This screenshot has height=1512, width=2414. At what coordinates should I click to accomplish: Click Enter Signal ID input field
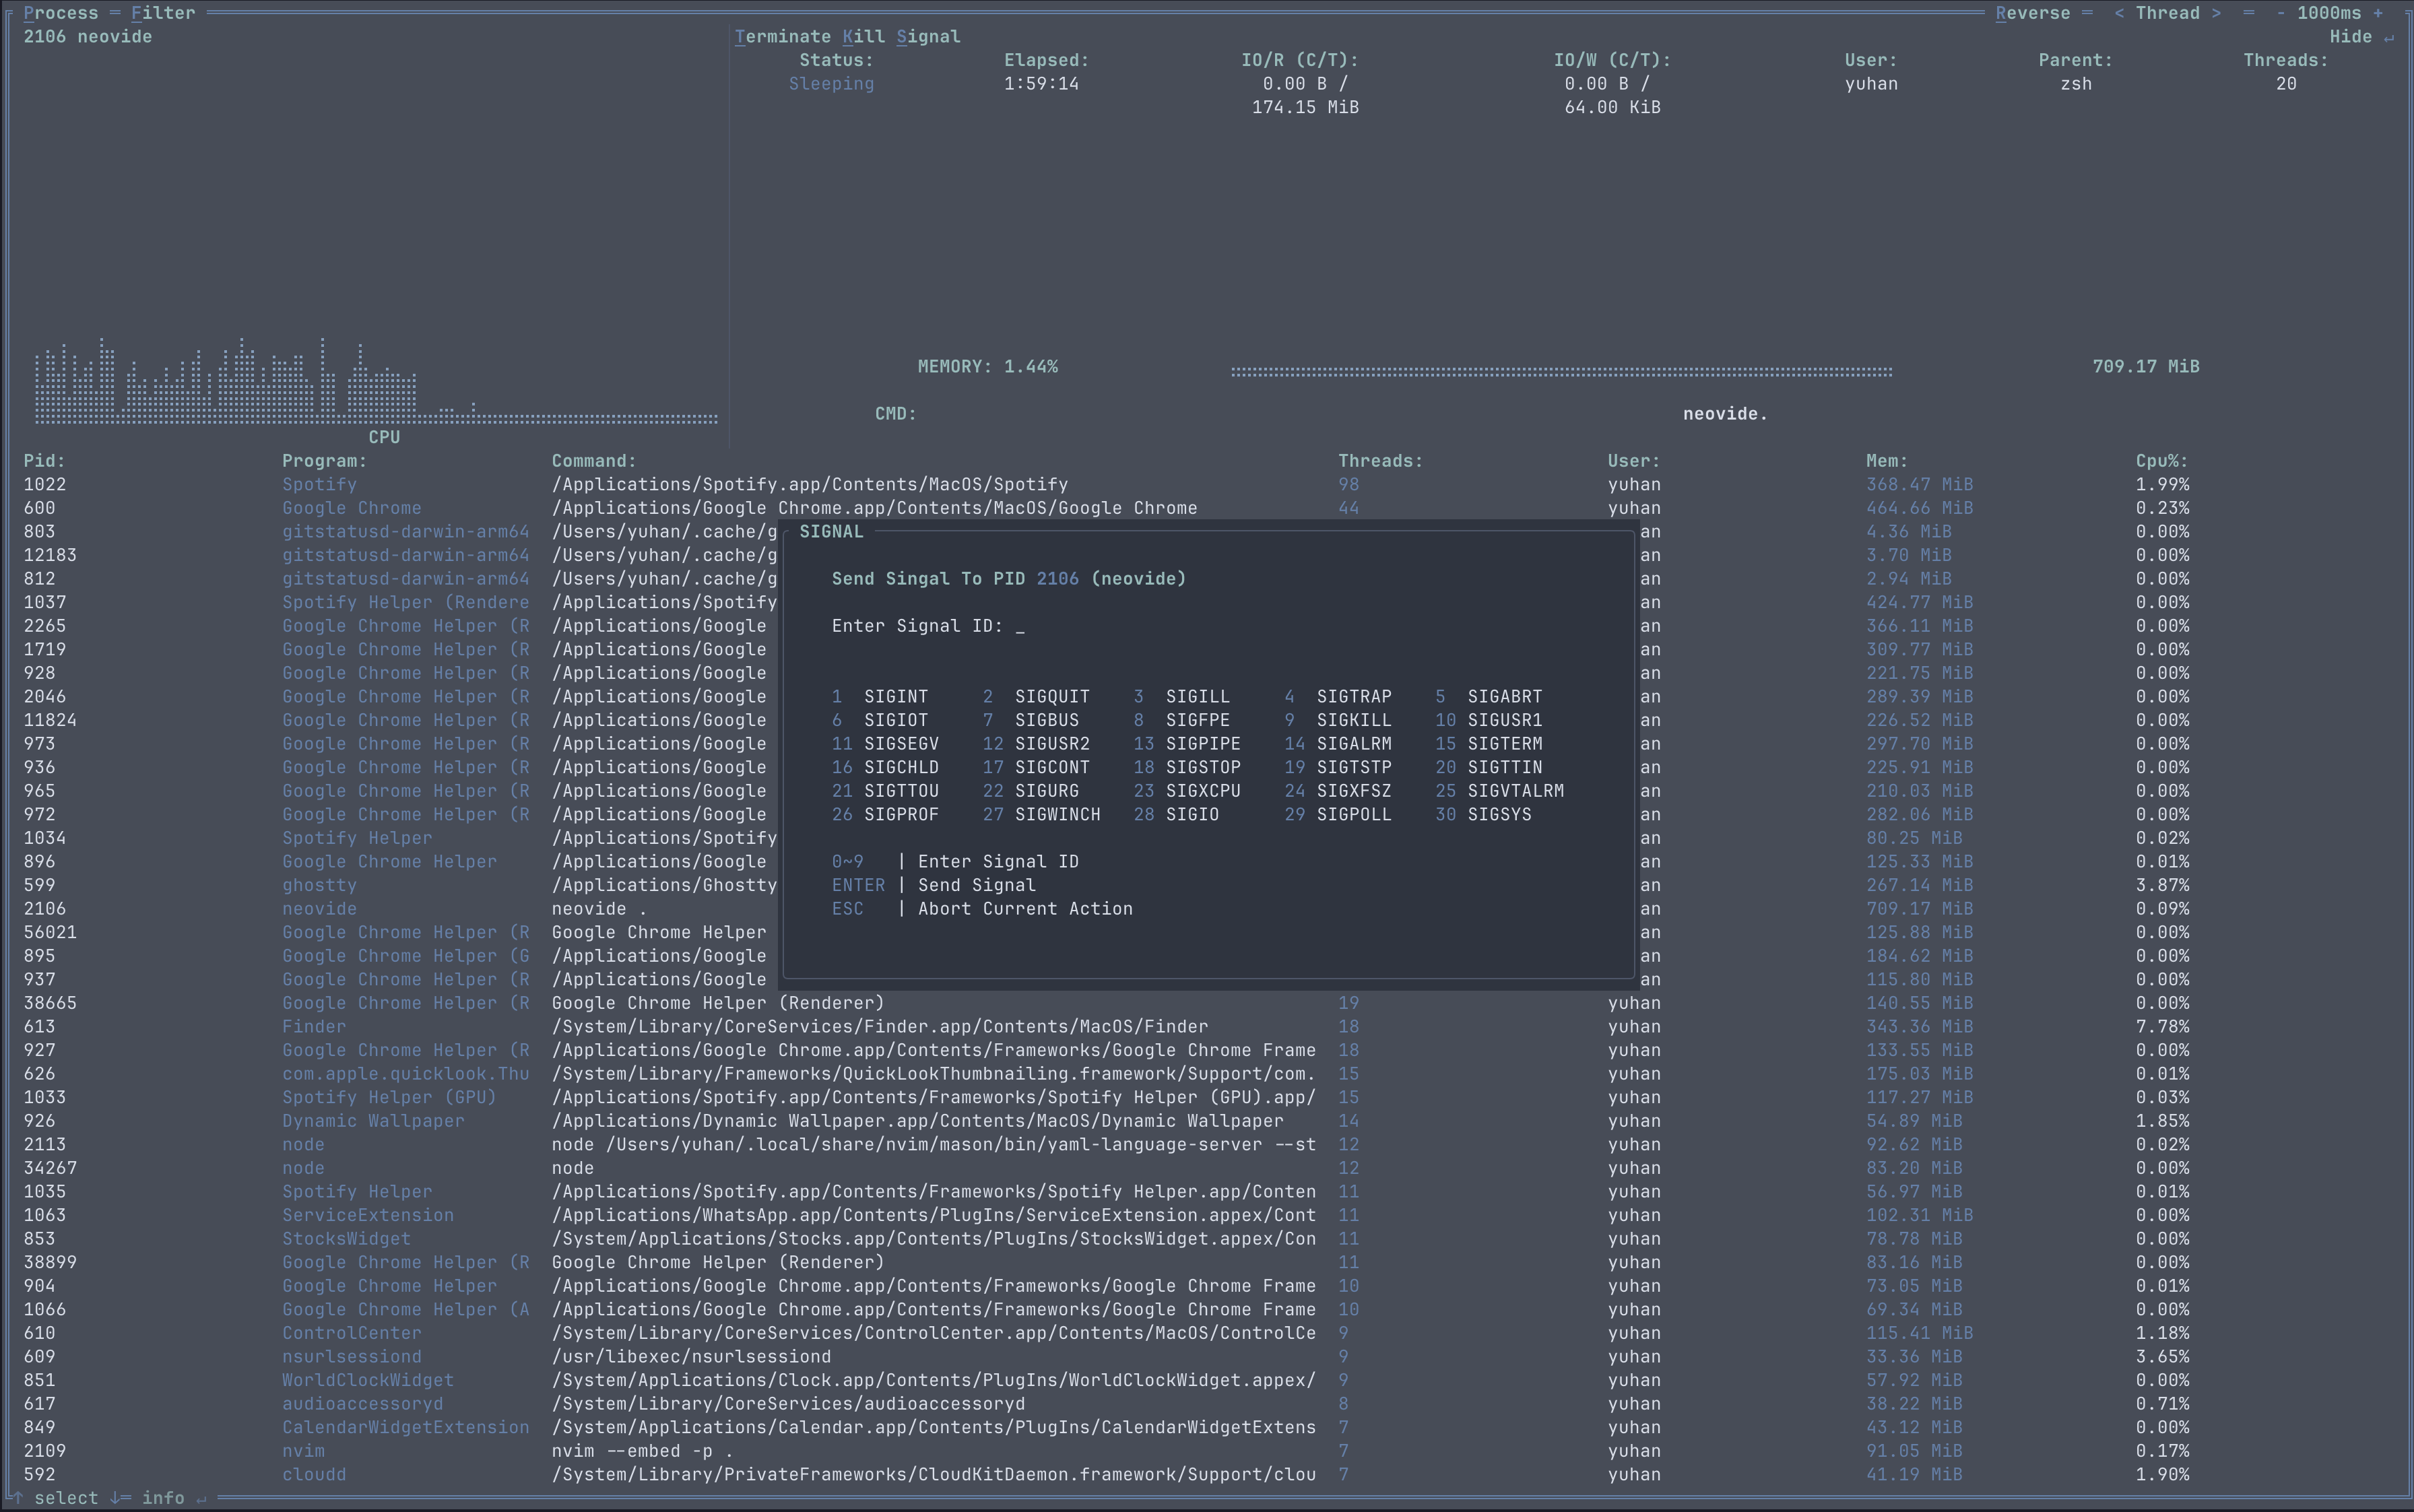pyautogui.click(x=1019, y=626)
